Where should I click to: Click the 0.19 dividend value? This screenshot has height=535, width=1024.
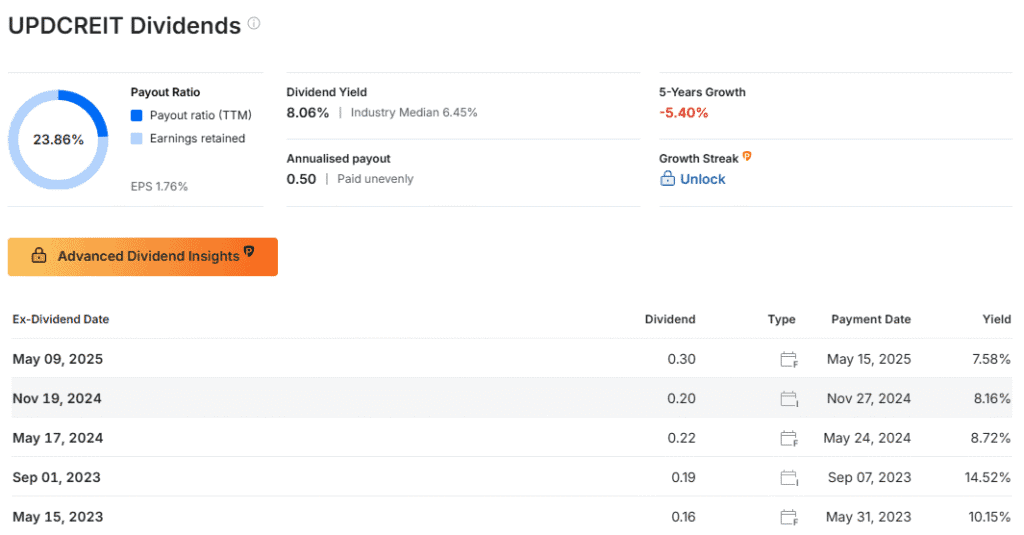(x=683, y=478)
